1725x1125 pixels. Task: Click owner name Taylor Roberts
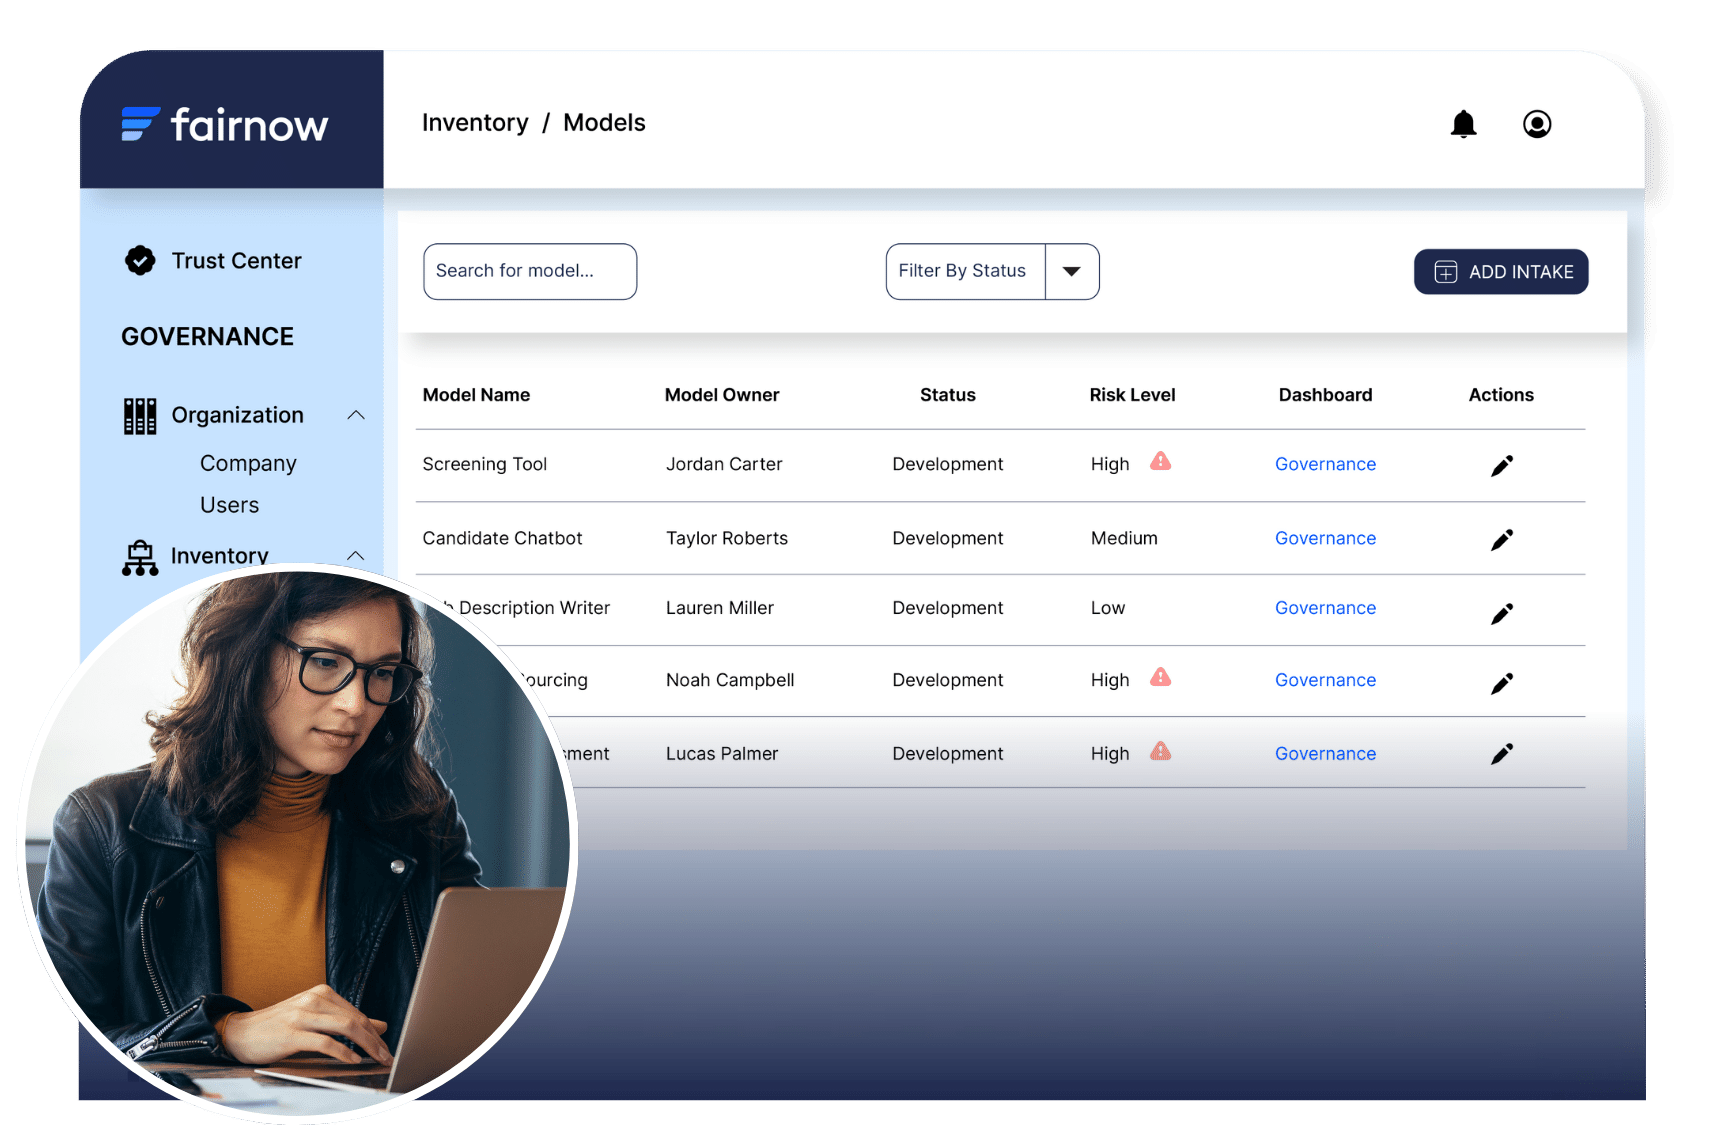pyautogui.click(x=727, y=538)
